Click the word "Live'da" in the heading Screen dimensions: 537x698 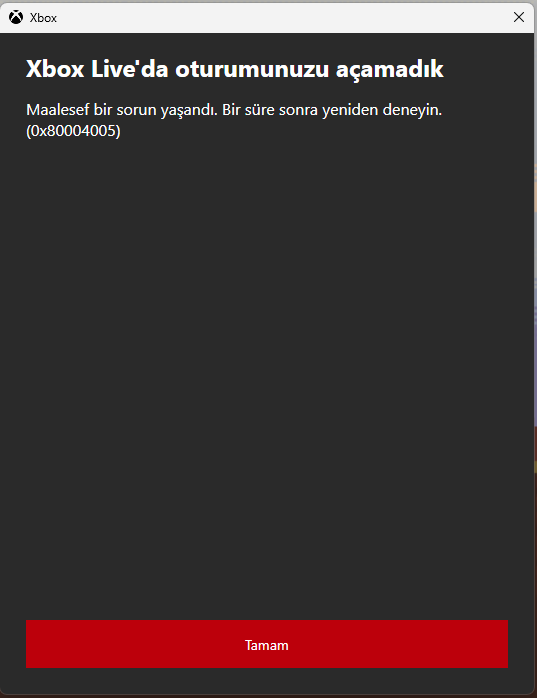tap(130, 69)
